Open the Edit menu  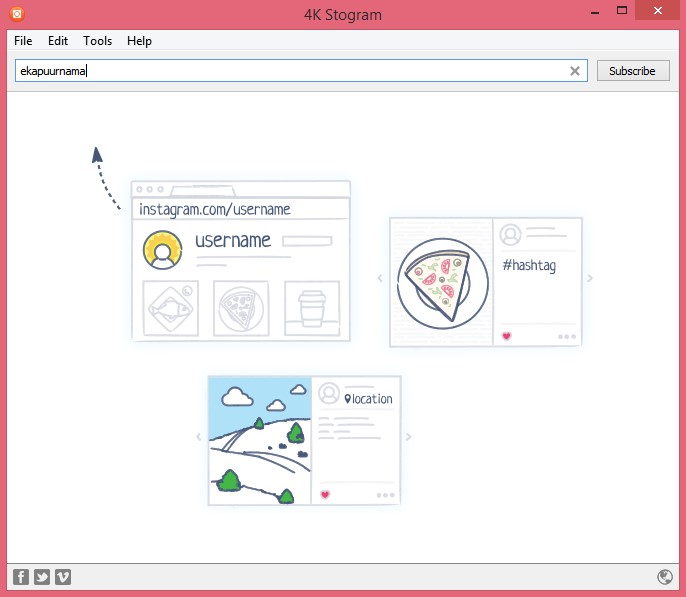58,41
